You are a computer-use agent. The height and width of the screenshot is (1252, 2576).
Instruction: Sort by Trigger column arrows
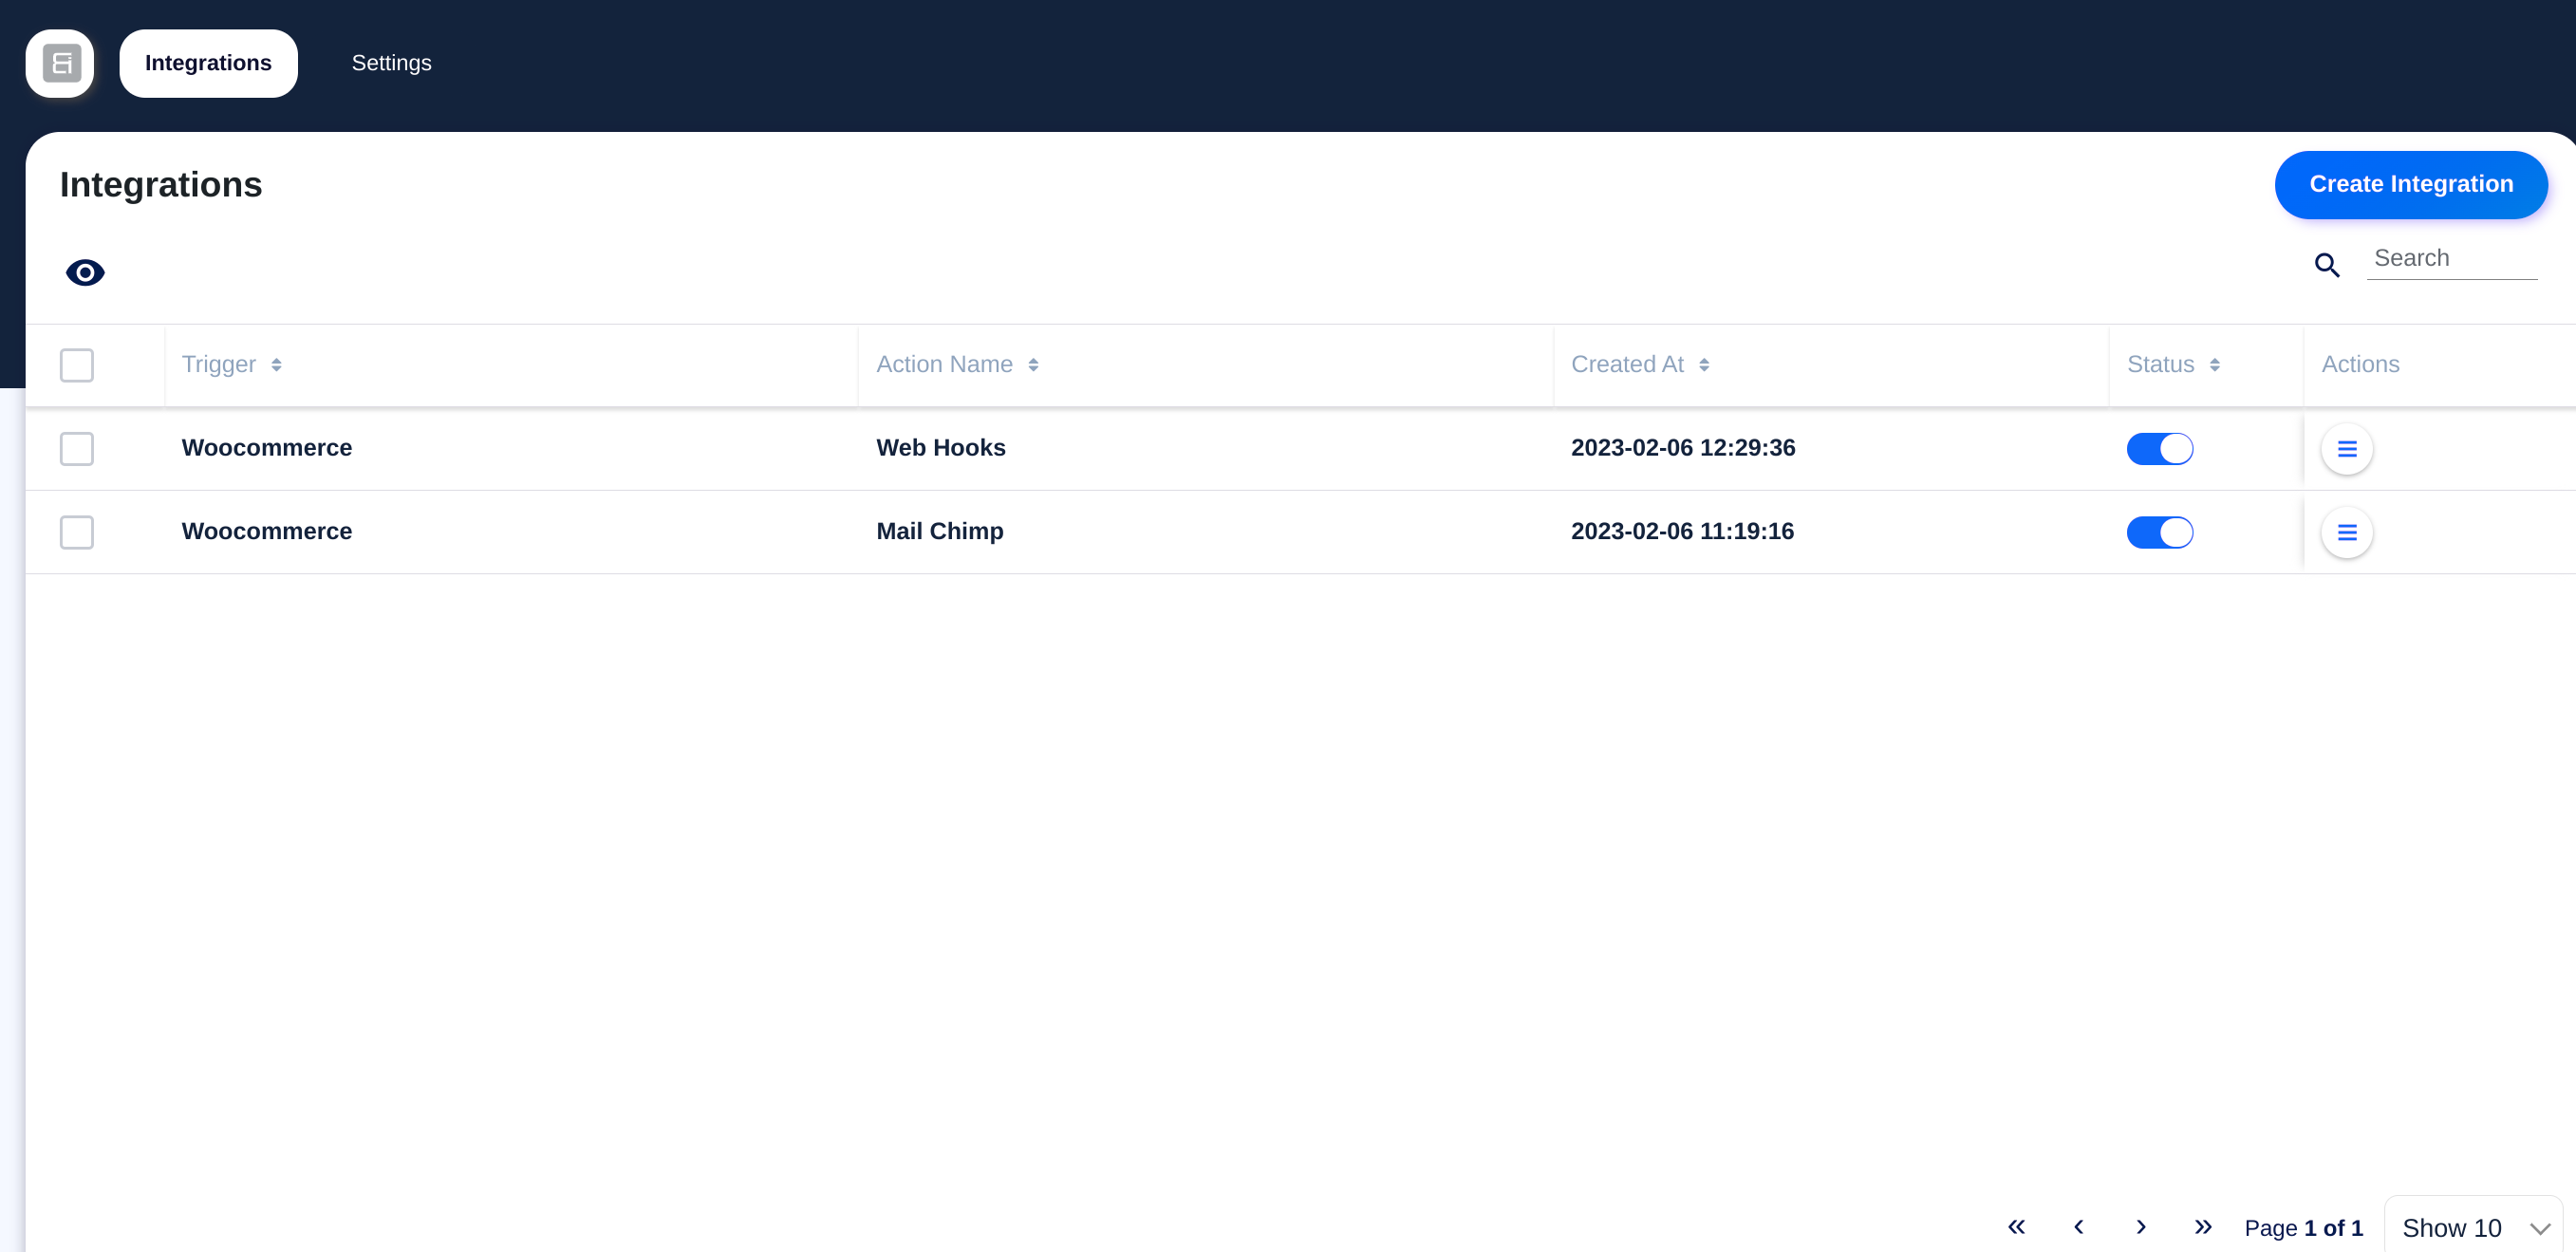tap(276, 365)
